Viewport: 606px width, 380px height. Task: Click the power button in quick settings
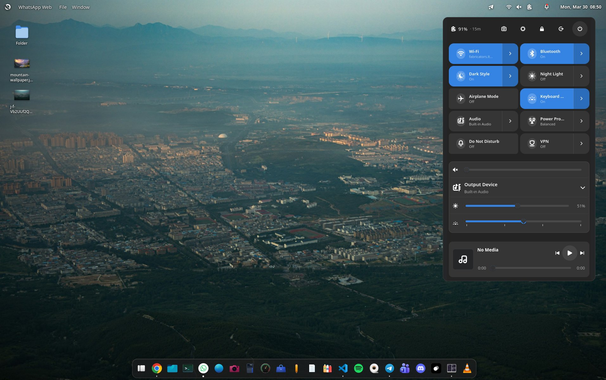580,29
